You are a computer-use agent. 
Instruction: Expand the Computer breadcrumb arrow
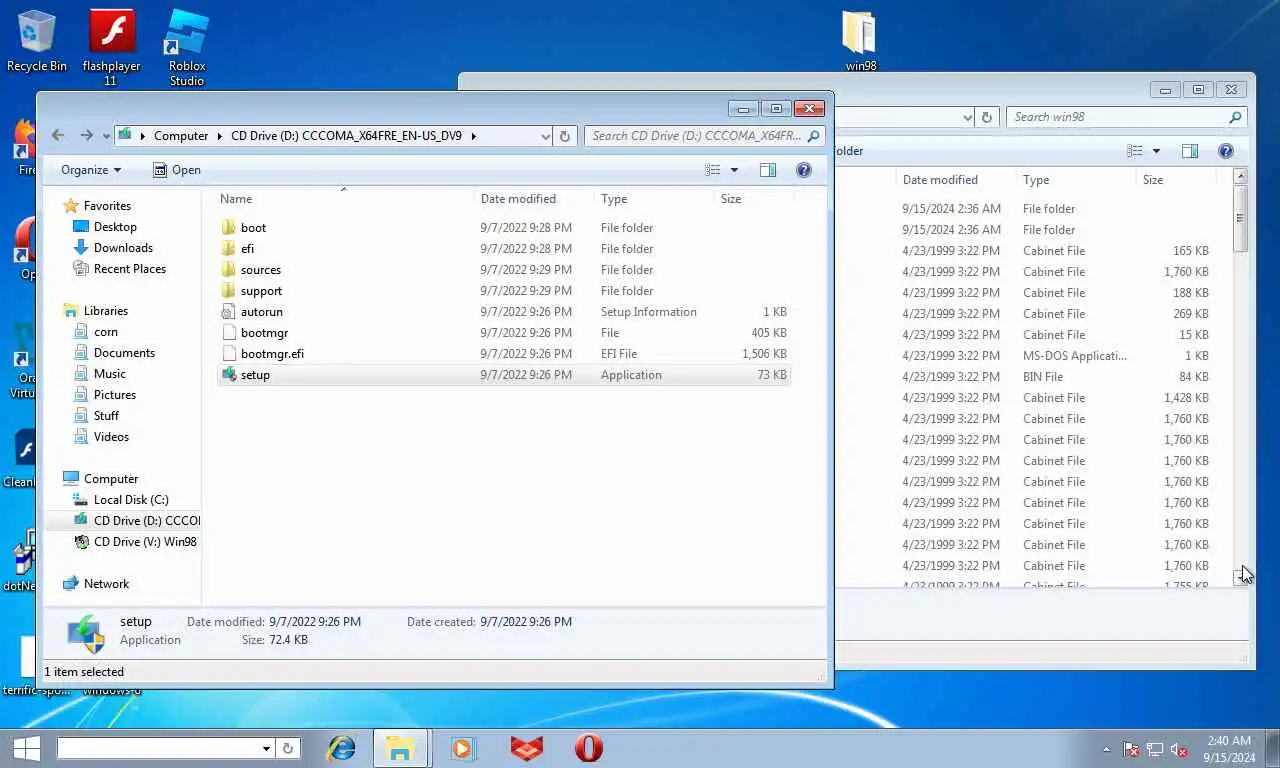click(x=219, y=136)
